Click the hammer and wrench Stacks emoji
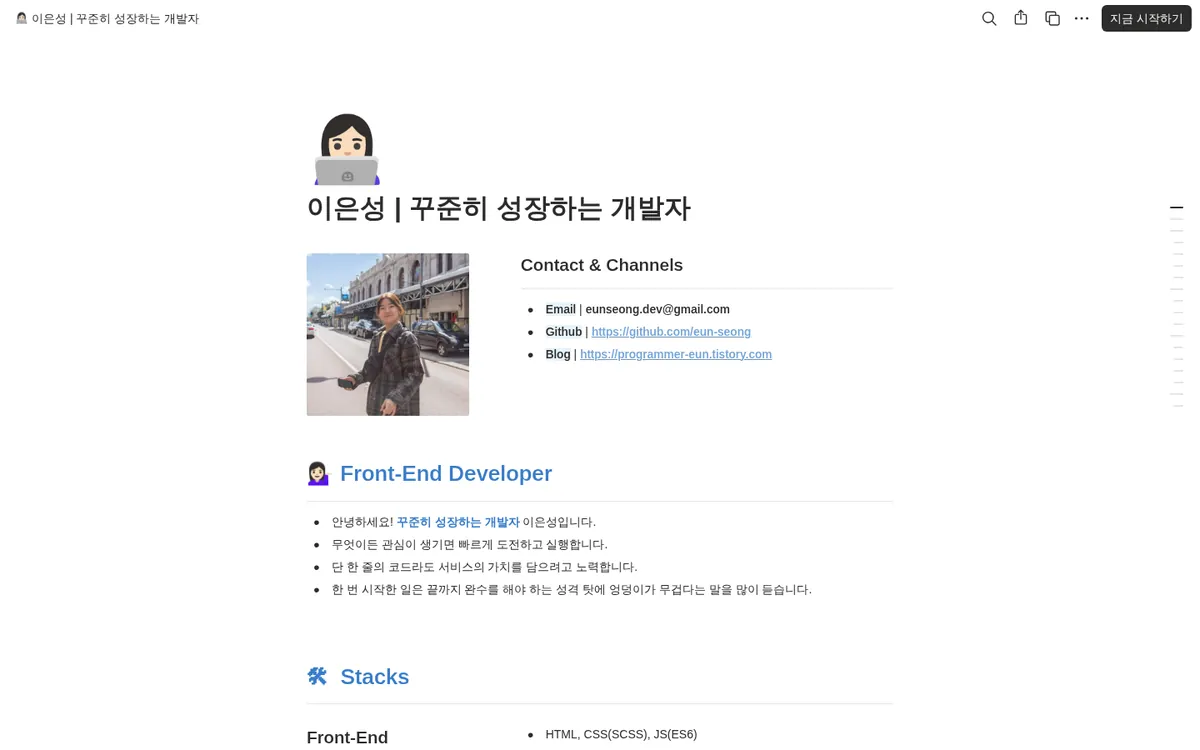The width and height of the screenshot is (1200, 750). tap(317, 677)
